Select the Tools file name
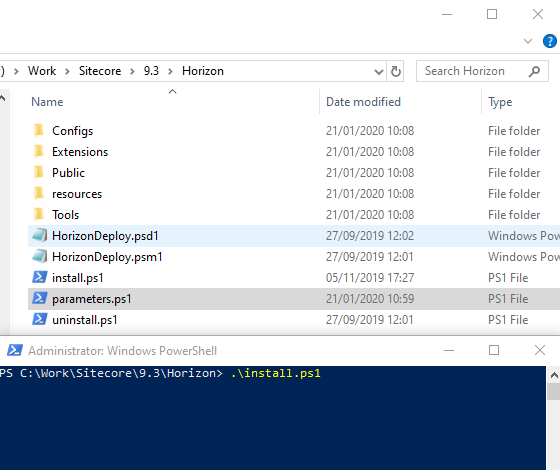The width and height of the screenshot is (560, 470). 66,215
